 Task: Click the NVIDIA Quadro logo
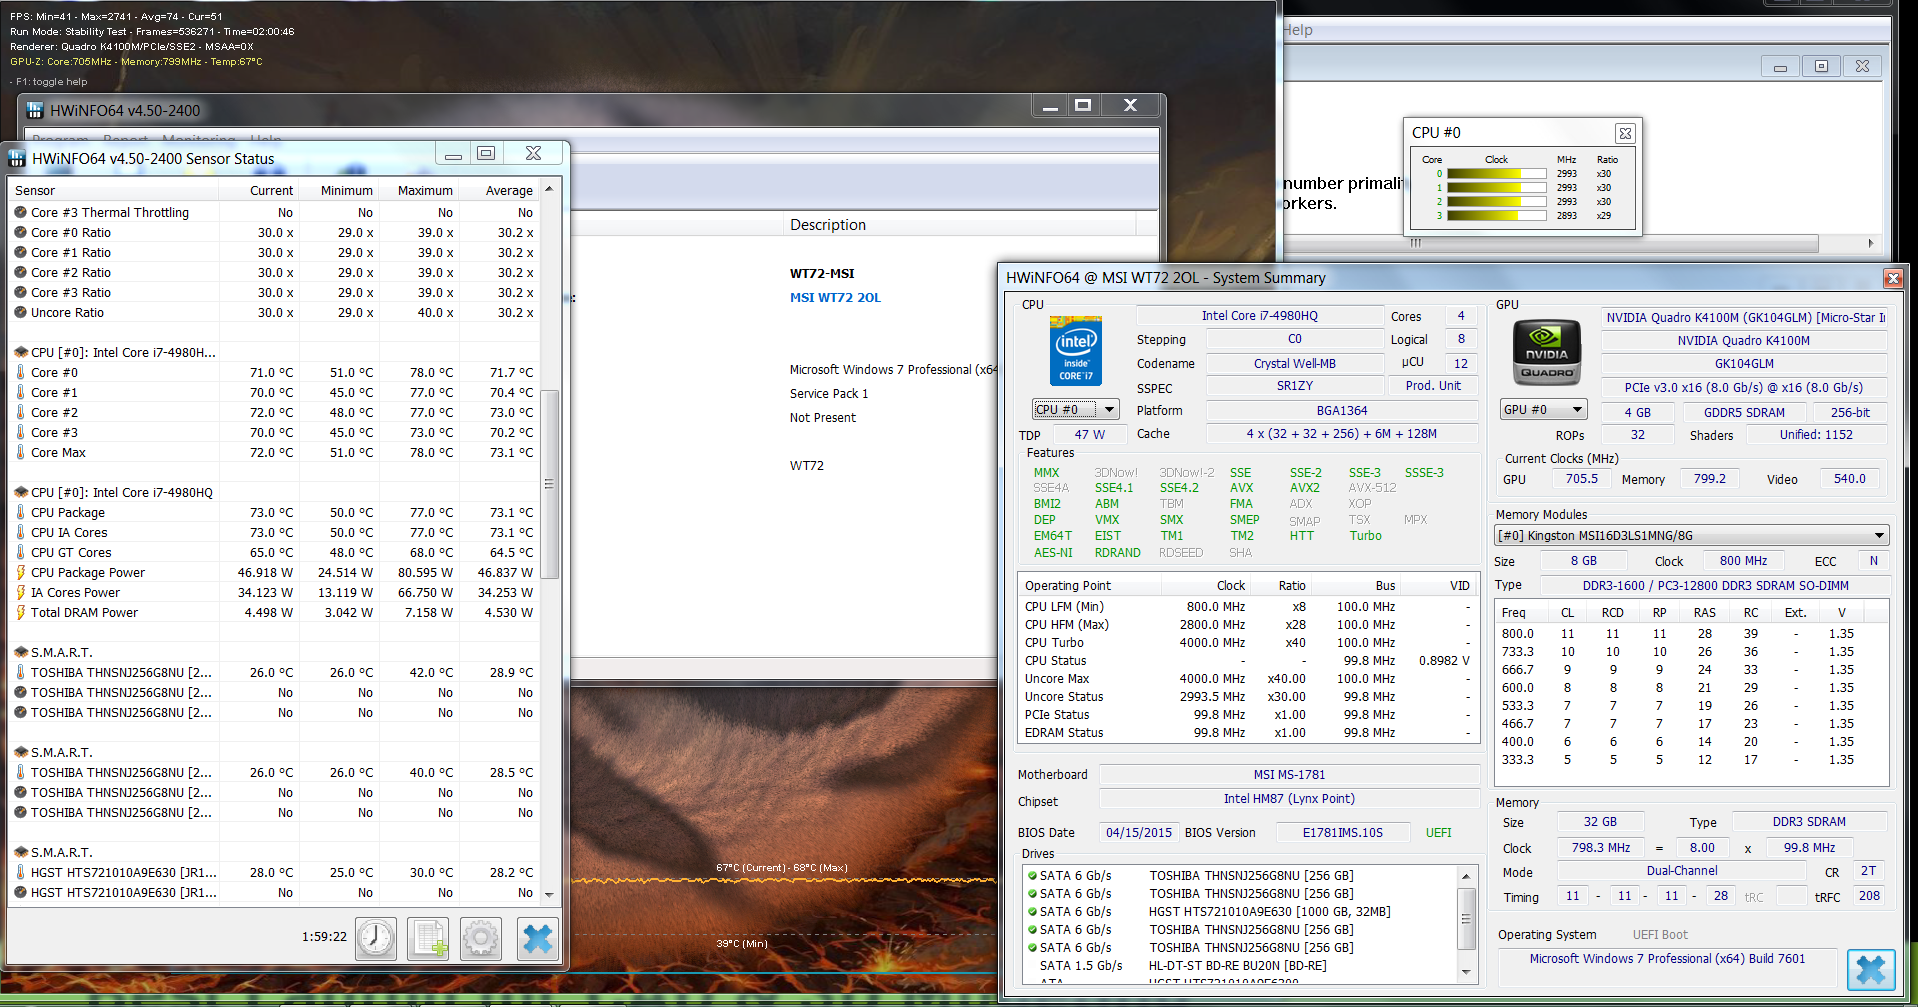coord(1547,352)
